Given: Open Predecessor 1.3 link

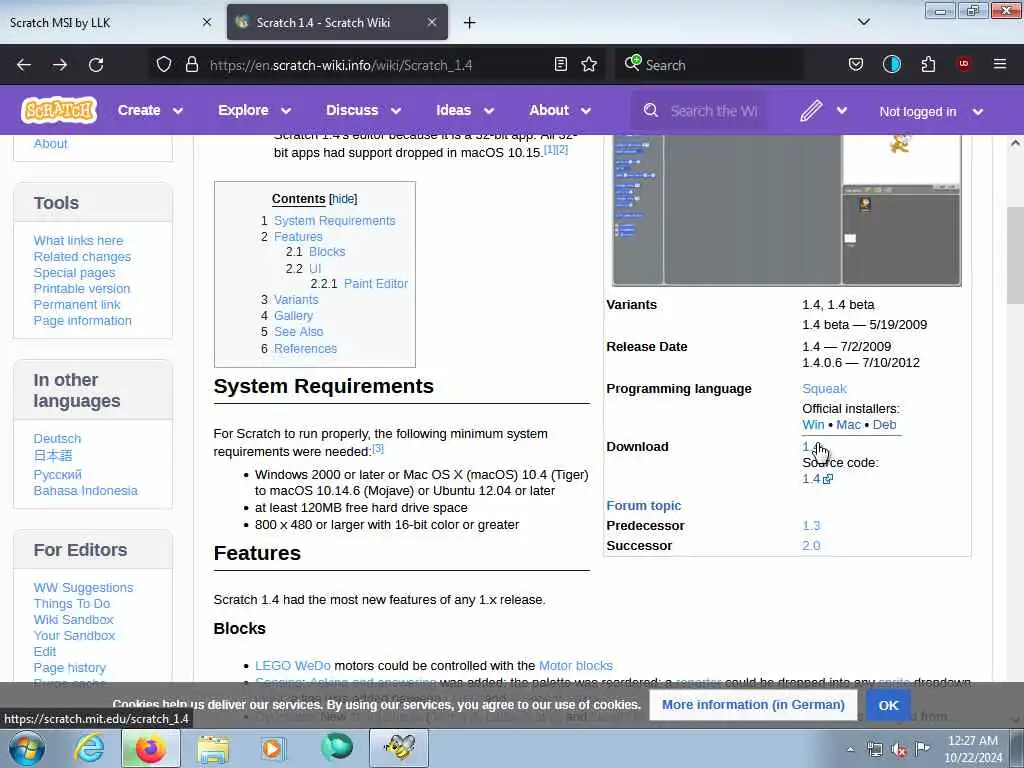Looking at the screenshot, I should click(x=811, y=526).
